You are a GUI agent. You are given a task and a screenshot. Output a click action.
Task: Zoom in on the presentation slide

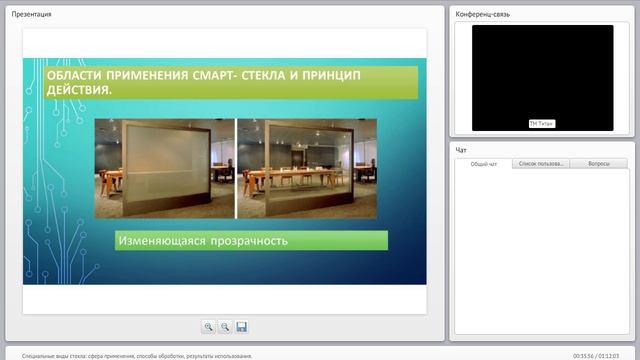(208, 327)
